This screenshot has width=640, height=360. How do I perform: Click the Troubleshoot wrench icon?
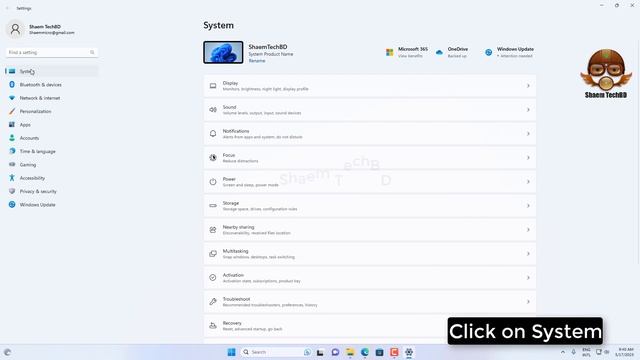213,302
